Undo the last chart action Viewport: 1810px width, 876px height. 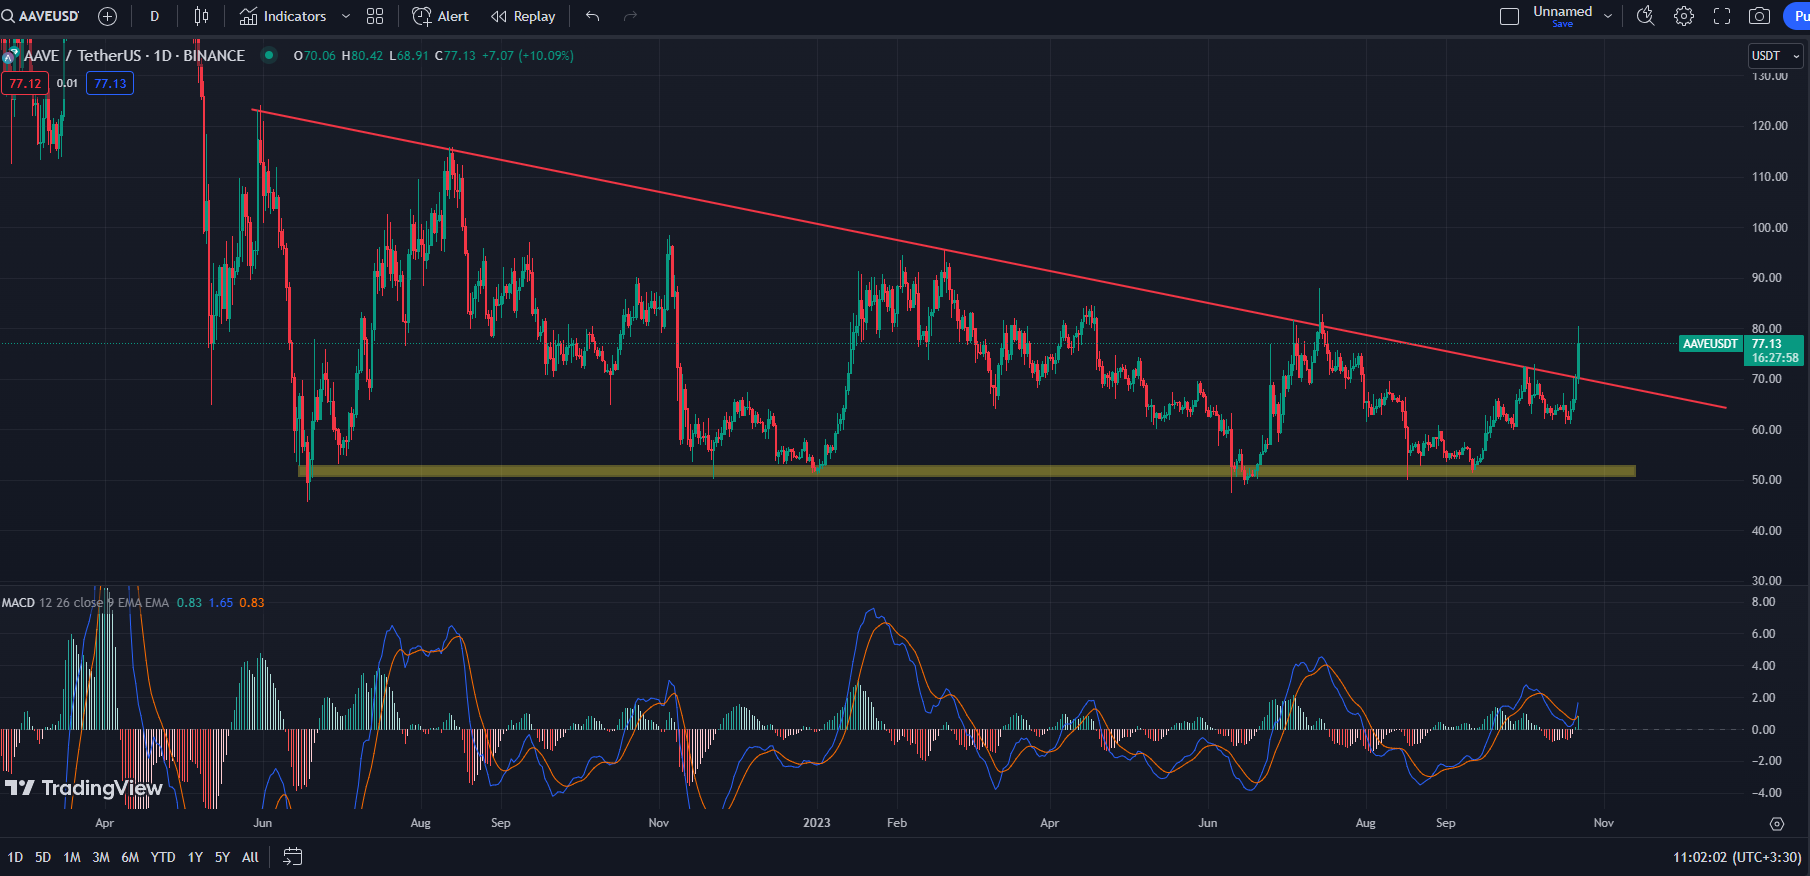tap(592, 16)
